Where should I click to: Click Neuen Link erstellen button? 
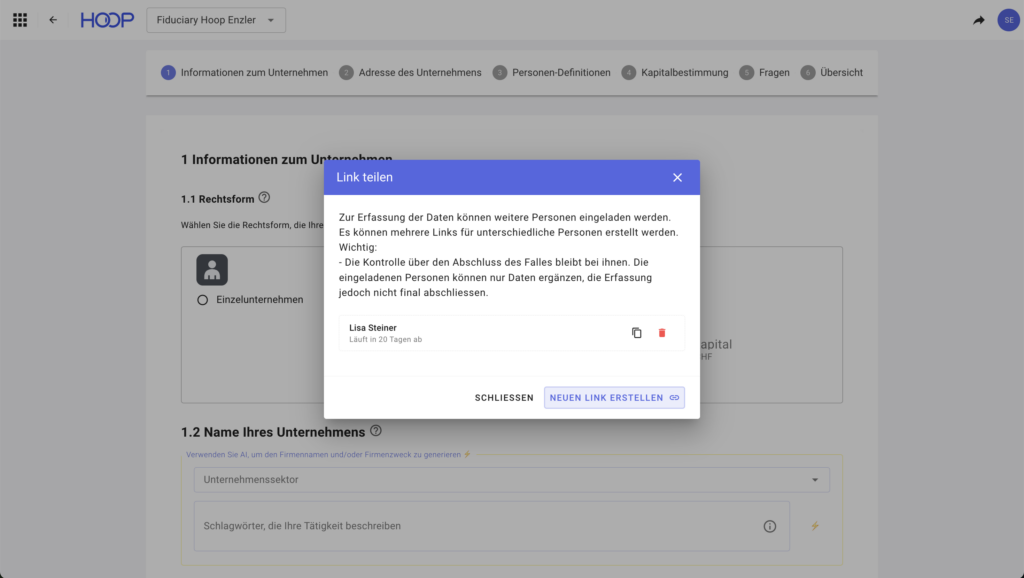(614, 398)
